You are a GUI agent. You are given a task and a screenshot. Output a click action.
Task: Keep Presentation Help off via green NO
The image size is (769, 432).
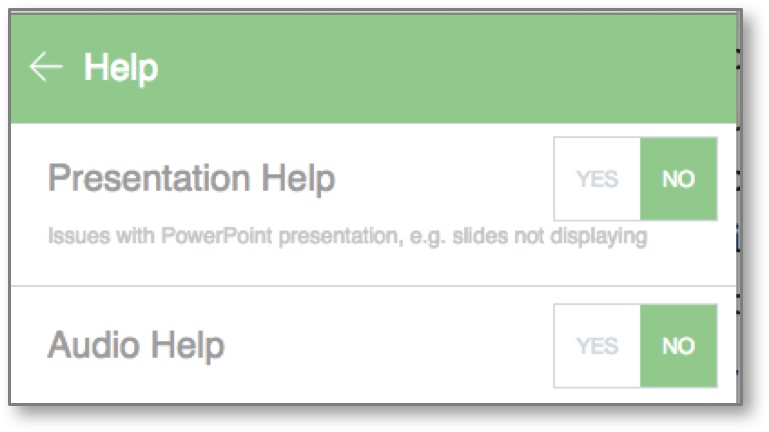pyautogui.click(x=679, y=179)
